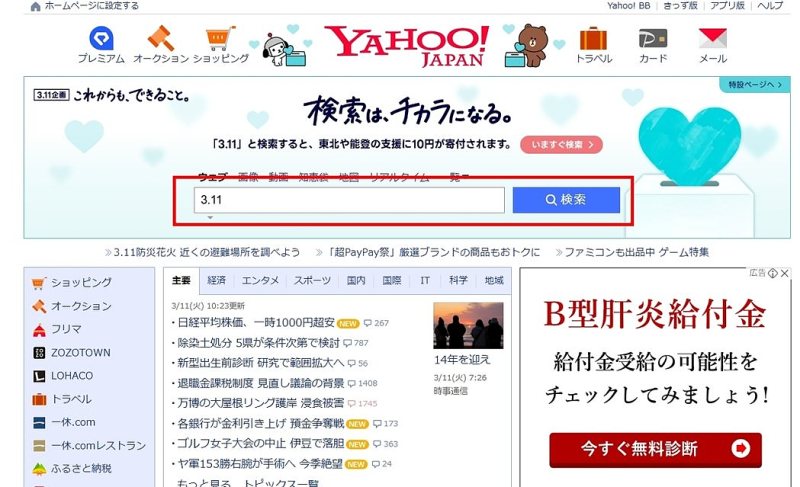
Task: Click the sidebar 一休.com icon
Action: tap(39, 423)
